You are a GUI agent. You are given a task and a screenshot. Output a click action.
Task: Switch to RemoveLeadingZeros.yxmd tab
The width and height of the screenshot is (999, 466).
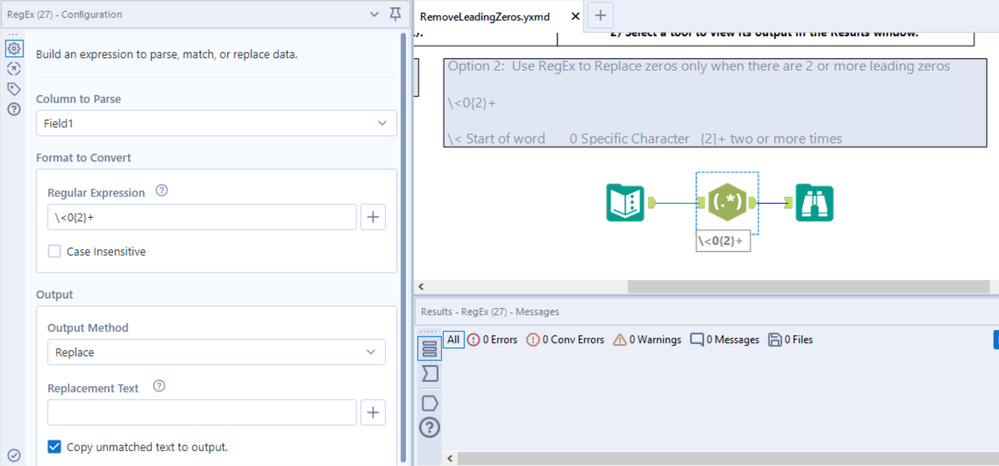click(484, 17)
